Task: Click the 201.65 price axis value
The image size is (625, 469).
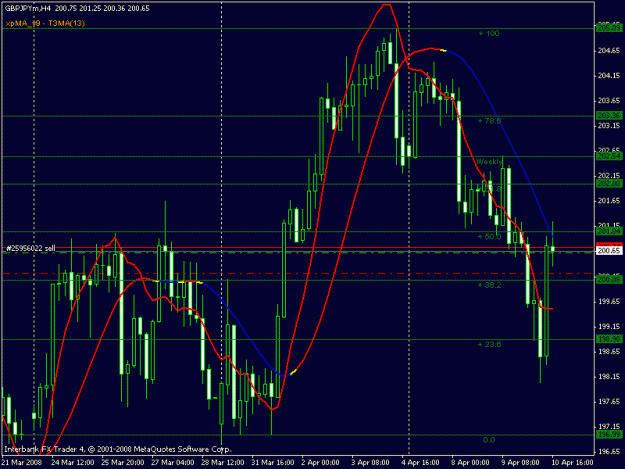Action: click(x=609, y=200)
